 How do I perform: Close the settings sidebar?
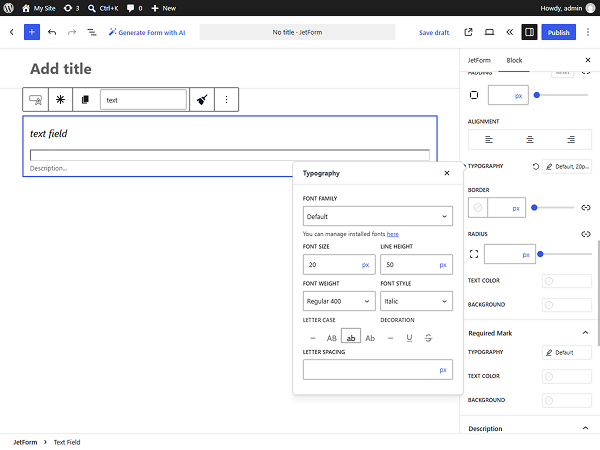(x=588, y=60)
